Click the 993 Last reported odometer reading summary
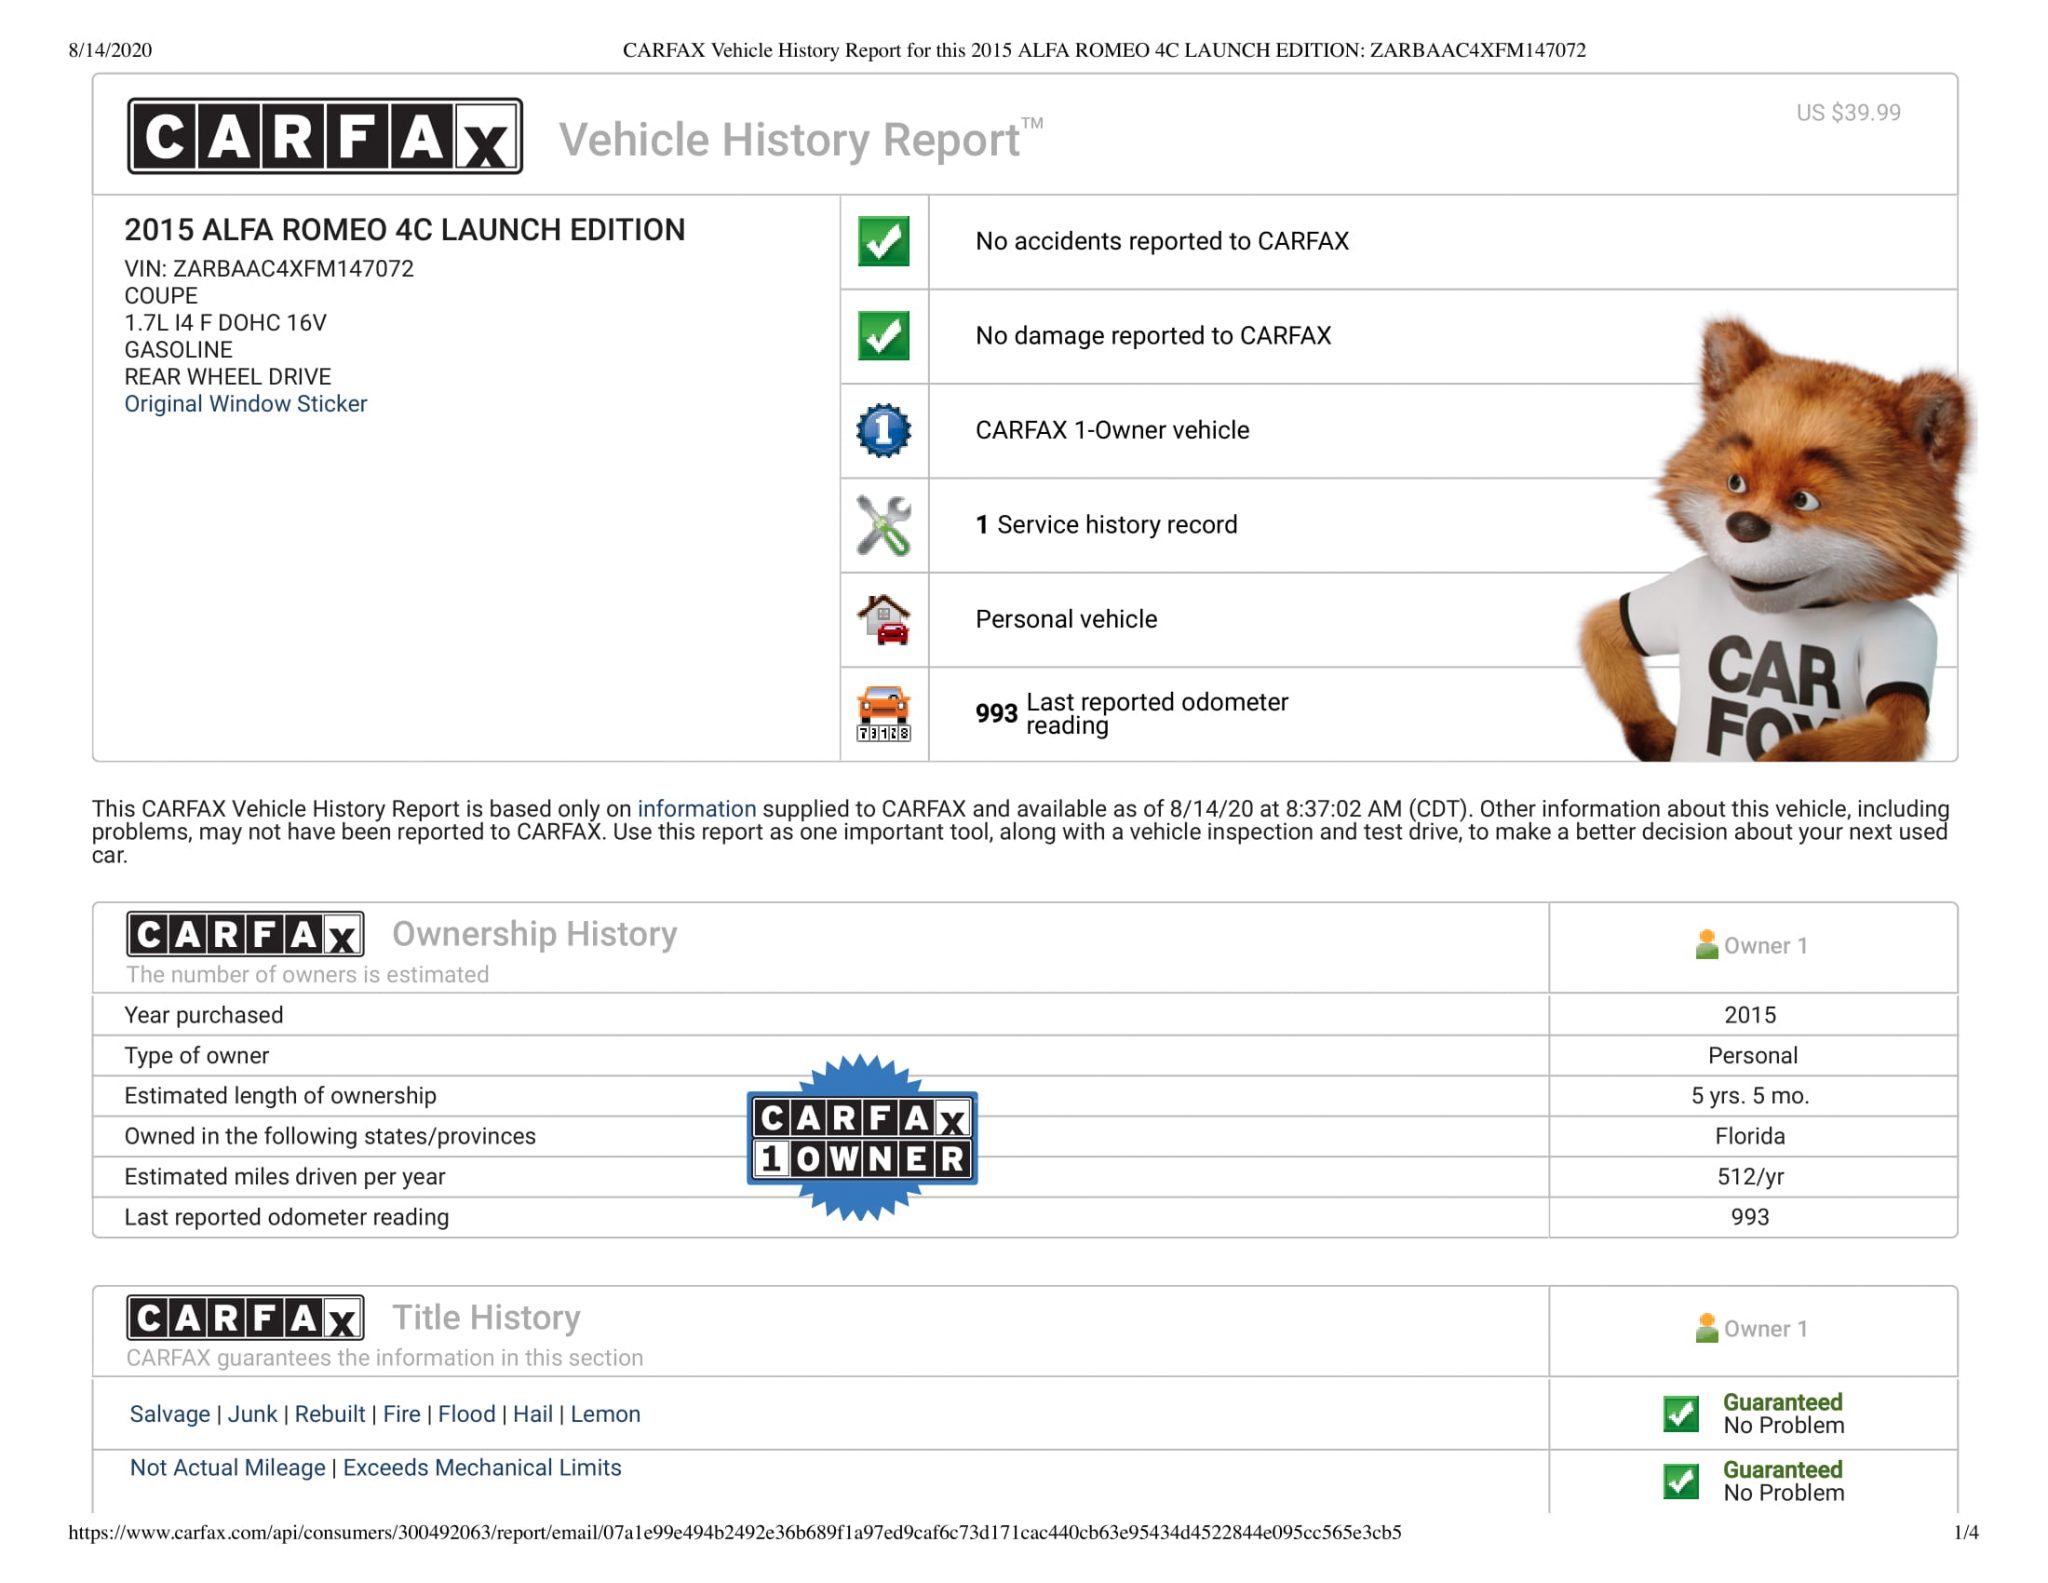This screenshot has width=2048, height=1583. pos(1132,714)
